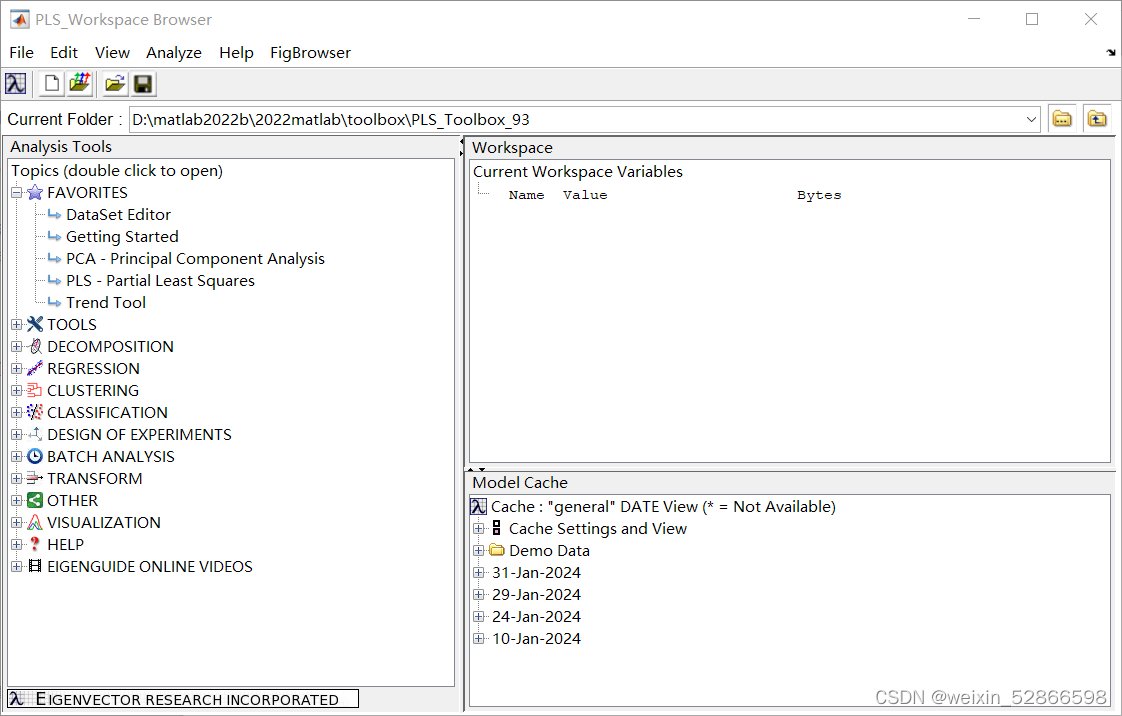Go up one folder level using the up-arrow folder icon
The width and height of the screenshot is (1122, 716).
tap(1097, 118)
